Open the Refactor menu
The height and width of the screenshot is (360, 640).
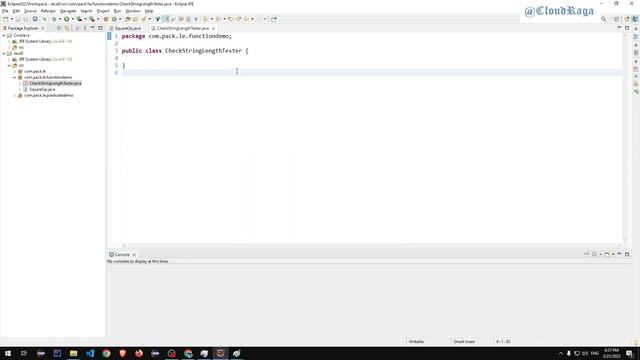coord(48,11)
